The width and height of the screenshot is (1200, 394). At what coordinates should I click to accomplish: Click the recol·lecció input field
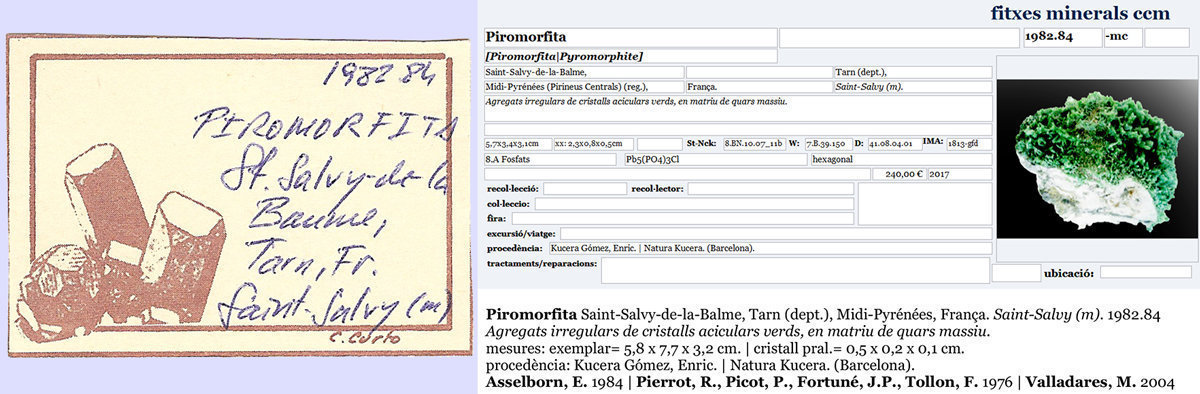[x=584, y=188]
